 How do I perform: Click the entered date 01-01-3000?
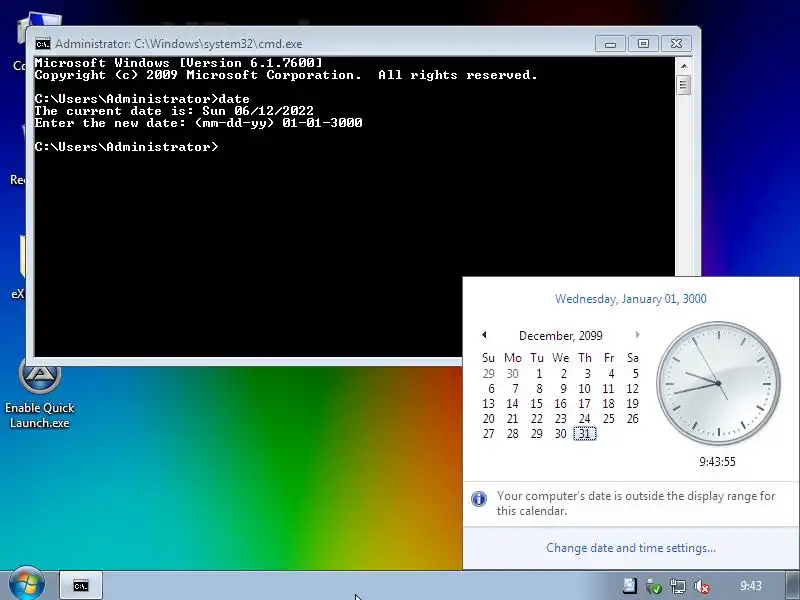322,123
